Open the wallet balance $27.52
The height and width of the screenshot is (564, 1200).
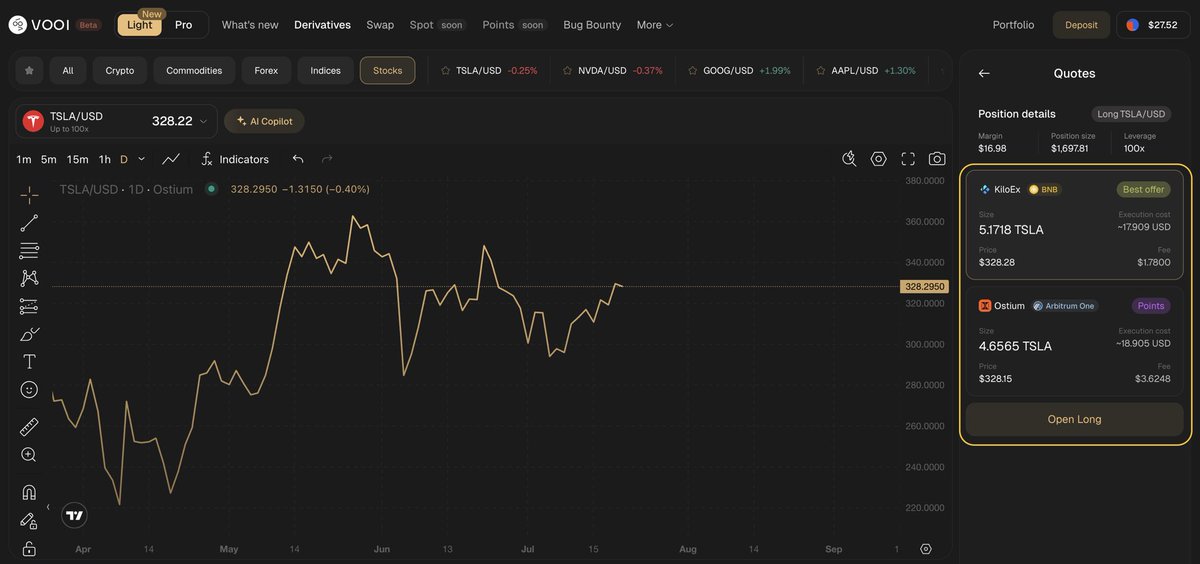pos(1153,25)
